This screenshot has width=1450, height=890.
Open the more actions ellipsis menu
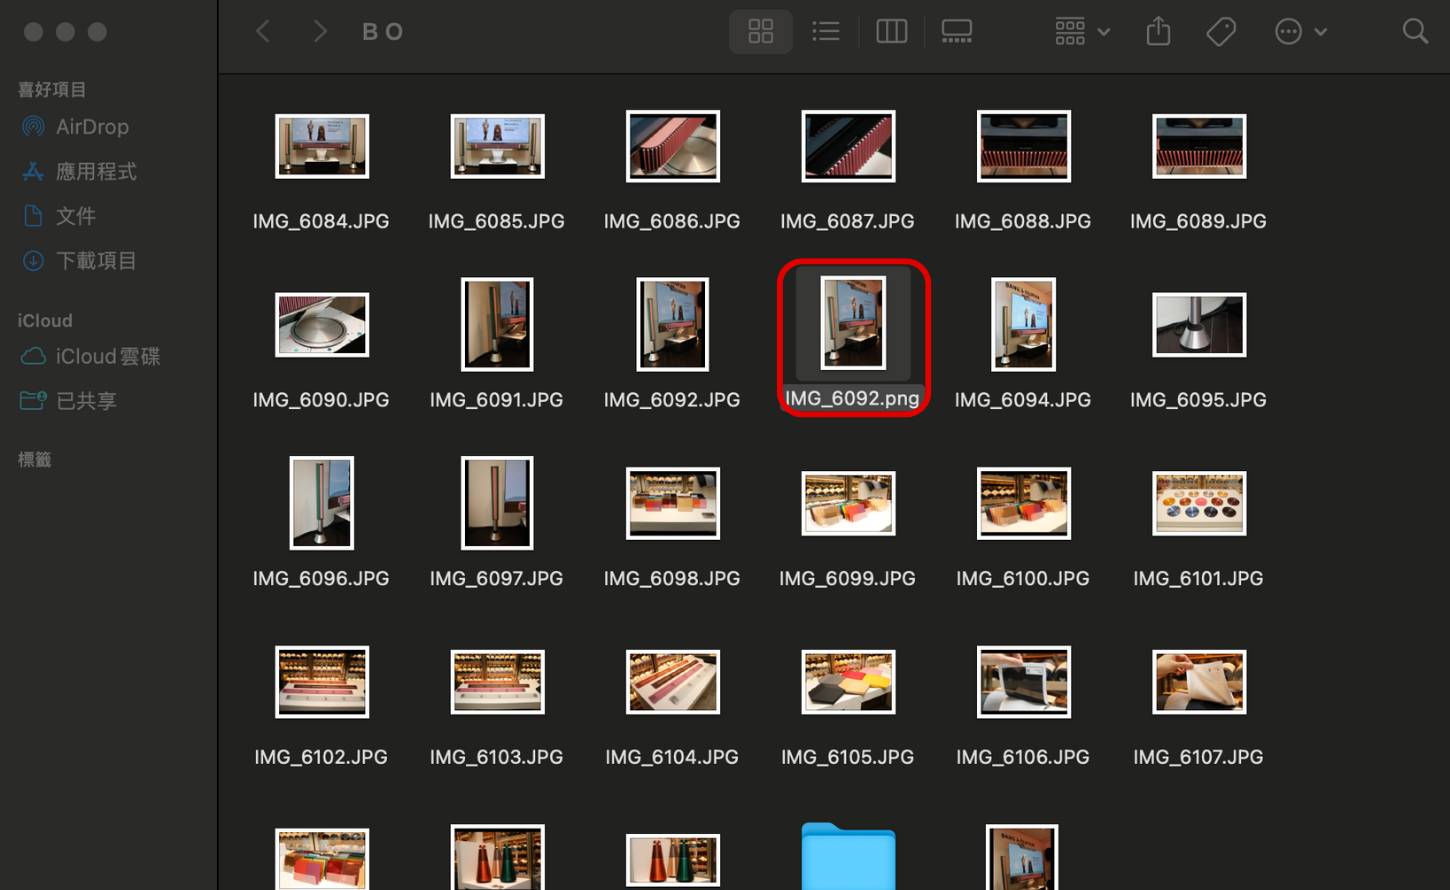(x=1301, y=32)
